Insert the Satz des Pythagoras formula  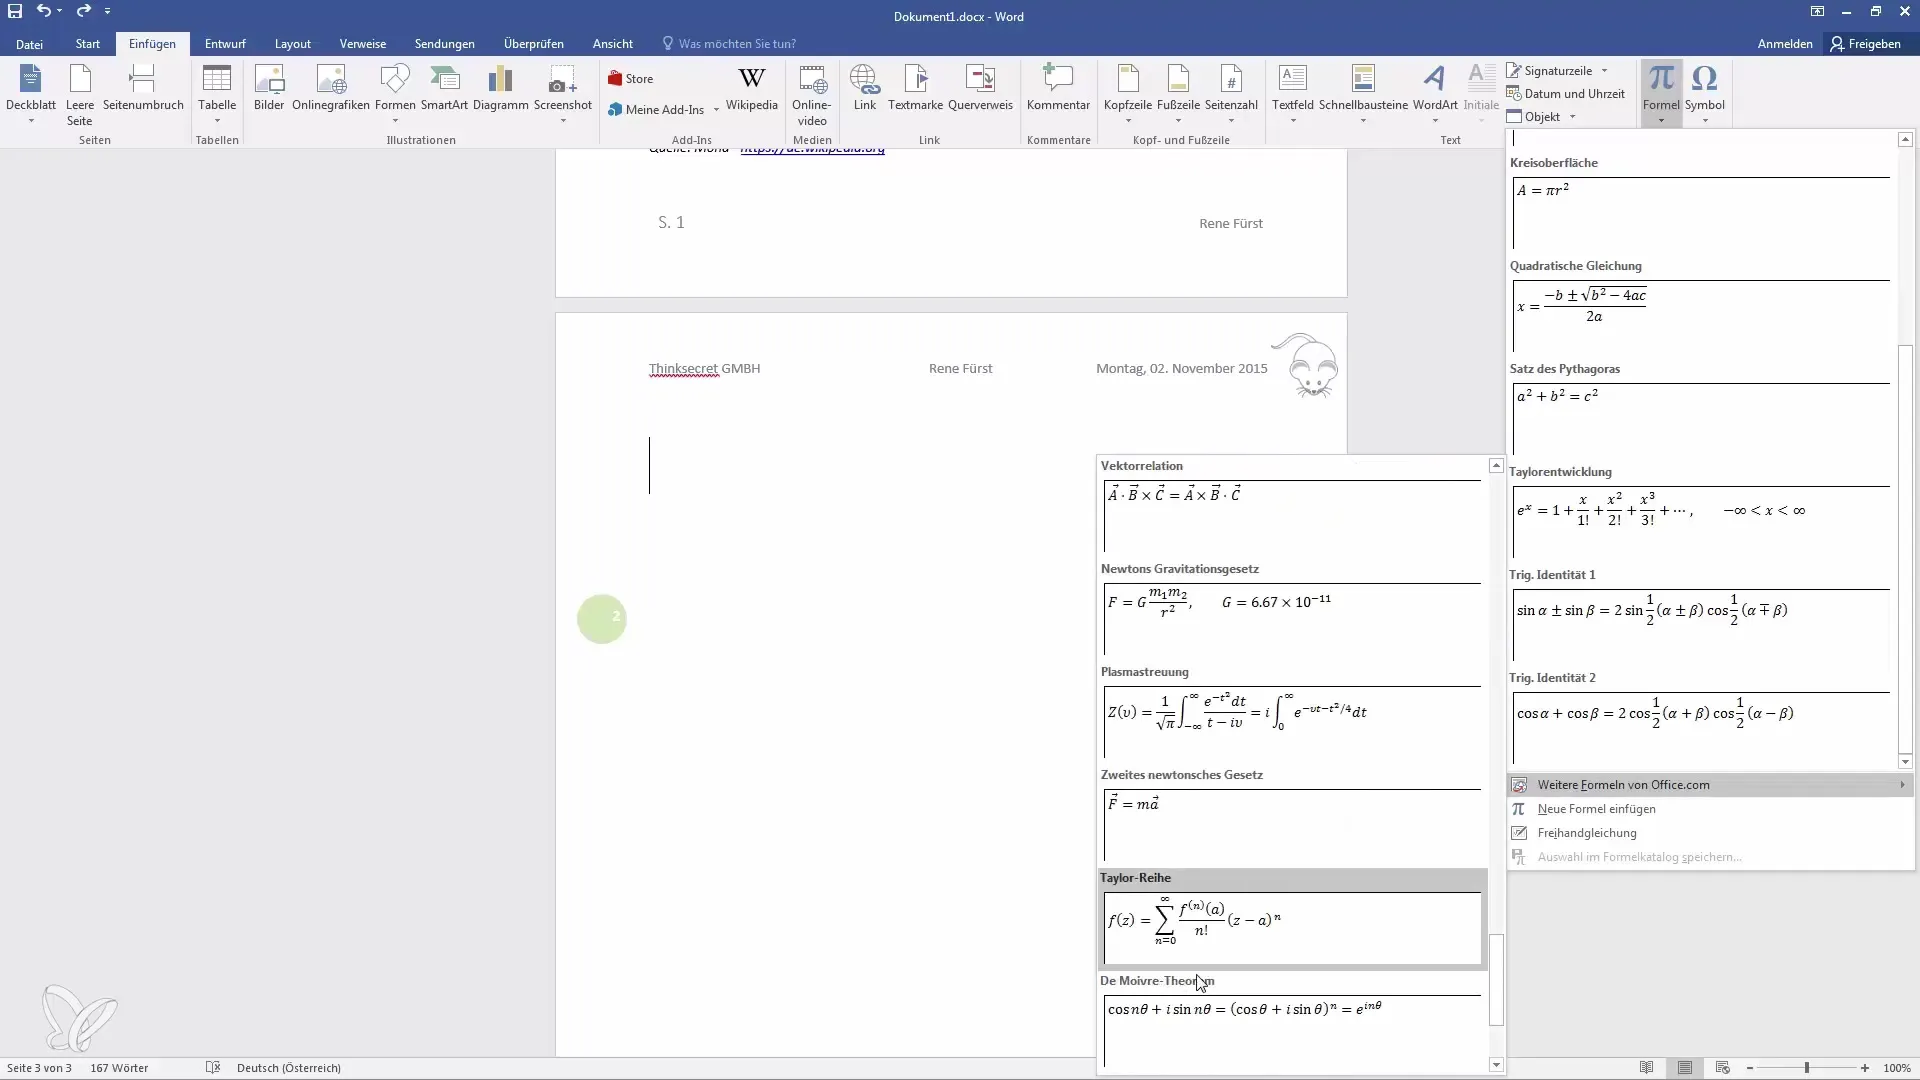tap(1700, 409)
